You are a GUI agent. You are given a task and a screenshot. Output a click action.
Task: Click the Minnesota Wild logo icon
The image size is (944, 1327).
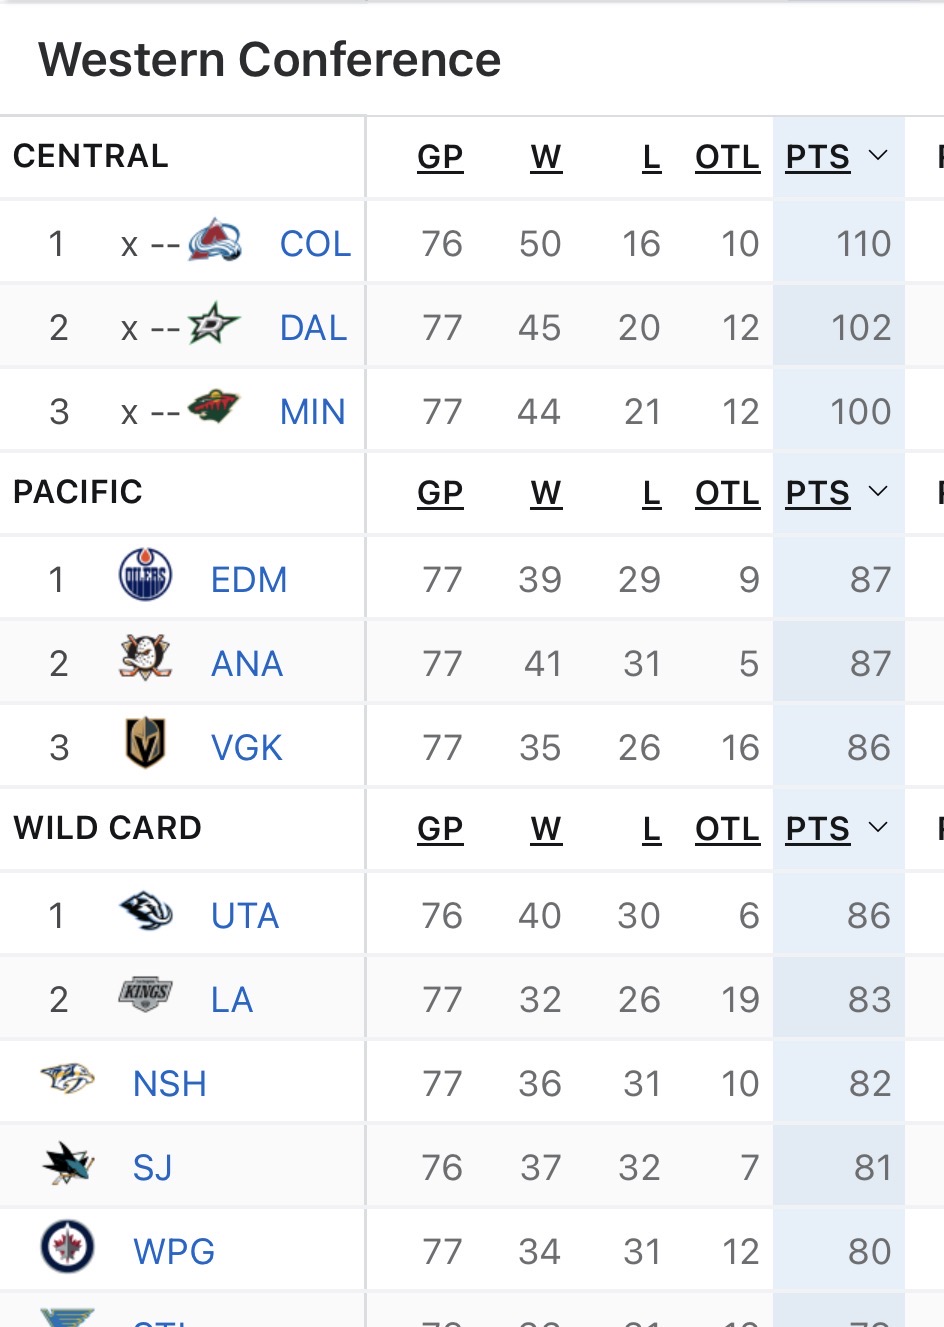click(x=214, y=408)
